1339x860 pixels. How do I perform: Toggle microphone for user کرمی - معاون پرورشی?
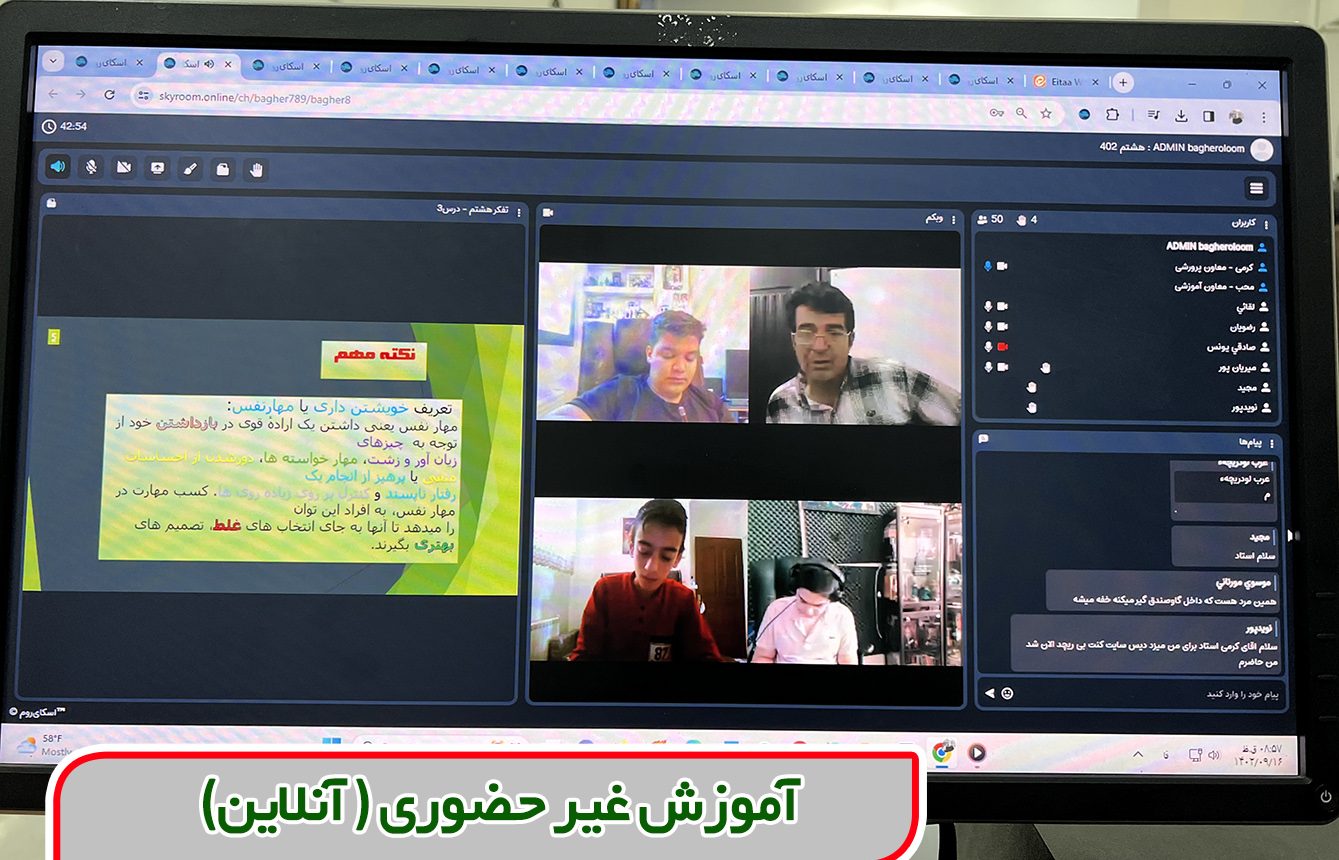tap(988, 266)
